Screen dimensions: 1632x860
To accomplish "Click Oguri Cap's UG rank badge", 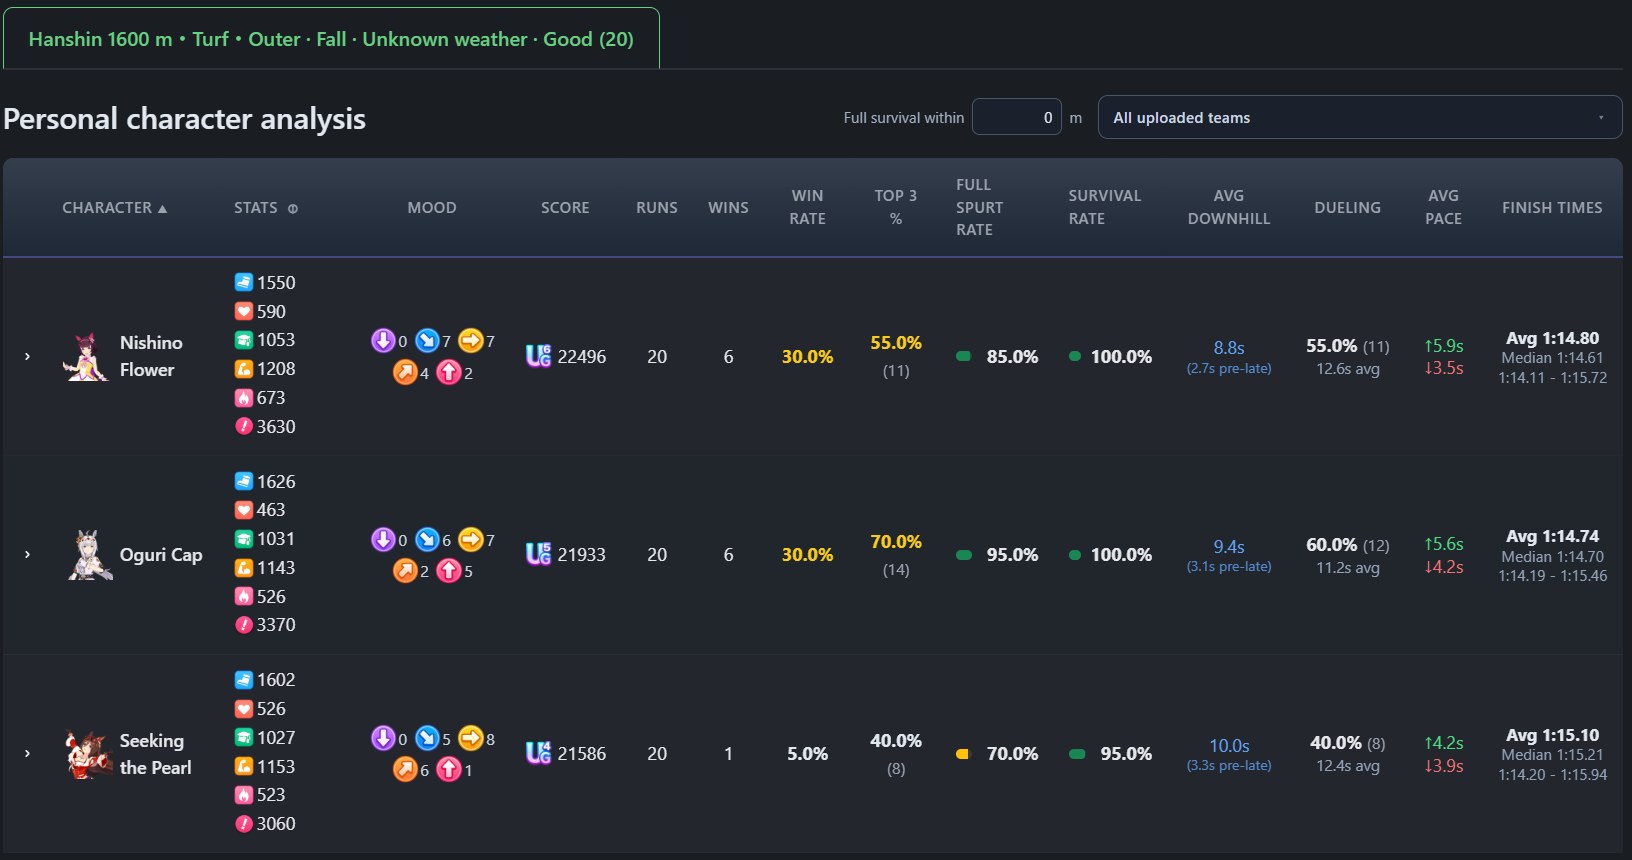I will tap(539, 554).
